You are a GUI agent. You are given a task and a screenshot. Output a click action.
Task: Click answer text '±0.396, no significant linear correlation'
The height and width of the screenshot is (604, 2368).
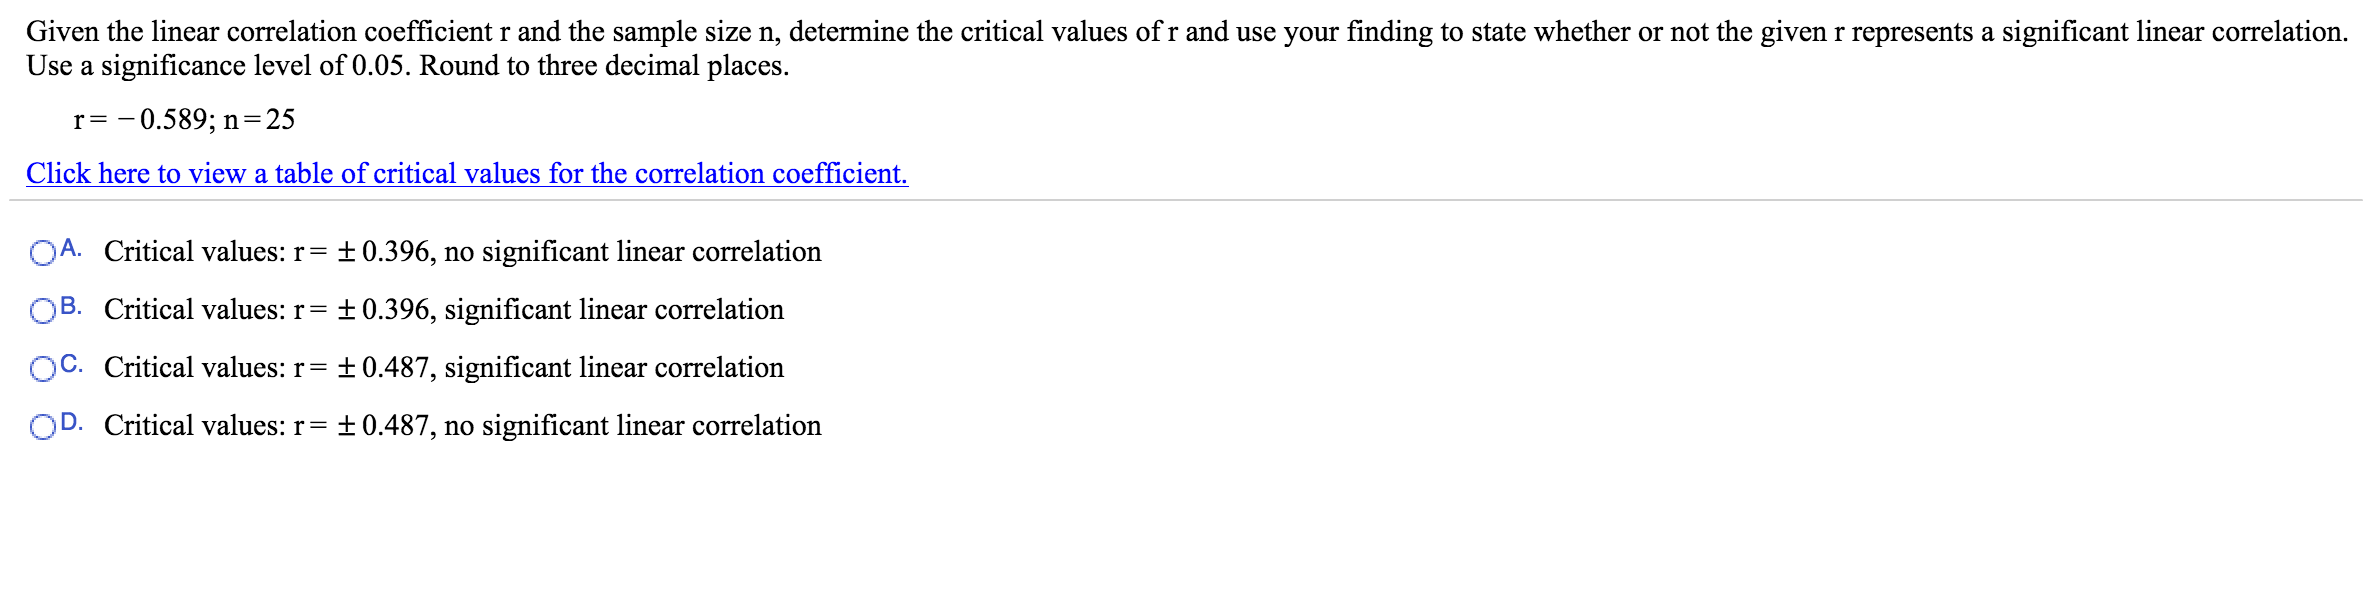click(578, 252)
